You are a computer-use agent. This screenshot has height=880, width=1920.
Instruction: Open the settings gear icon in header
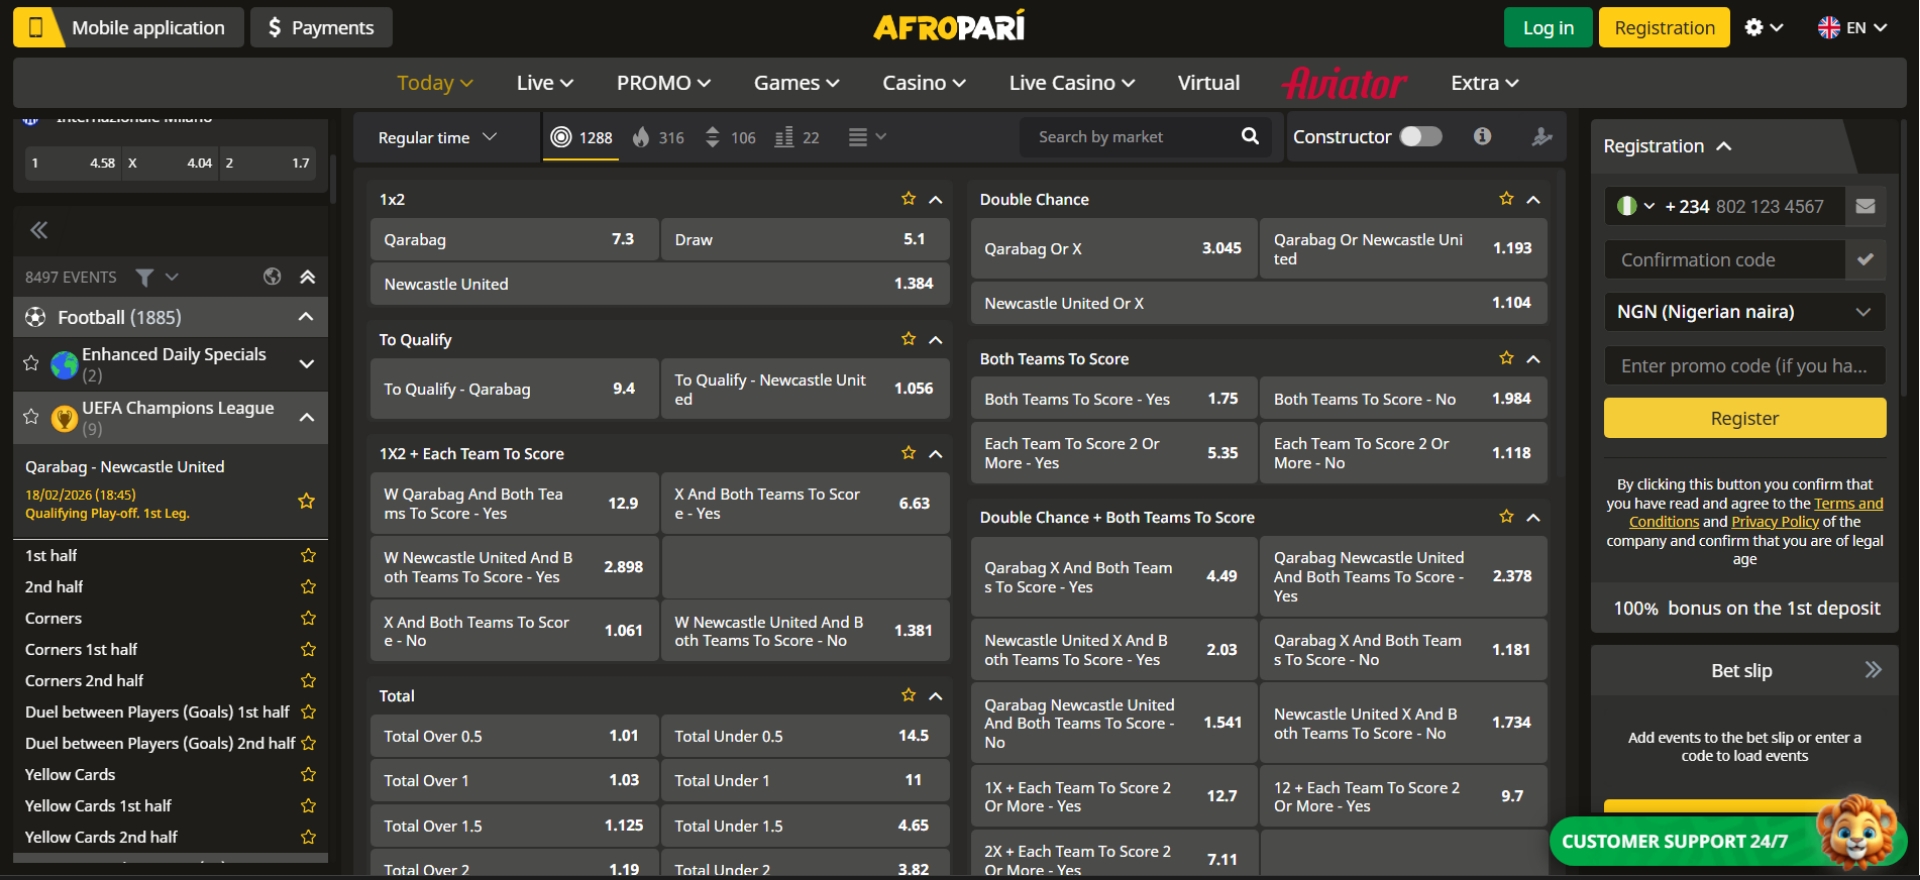(1754, 27)
